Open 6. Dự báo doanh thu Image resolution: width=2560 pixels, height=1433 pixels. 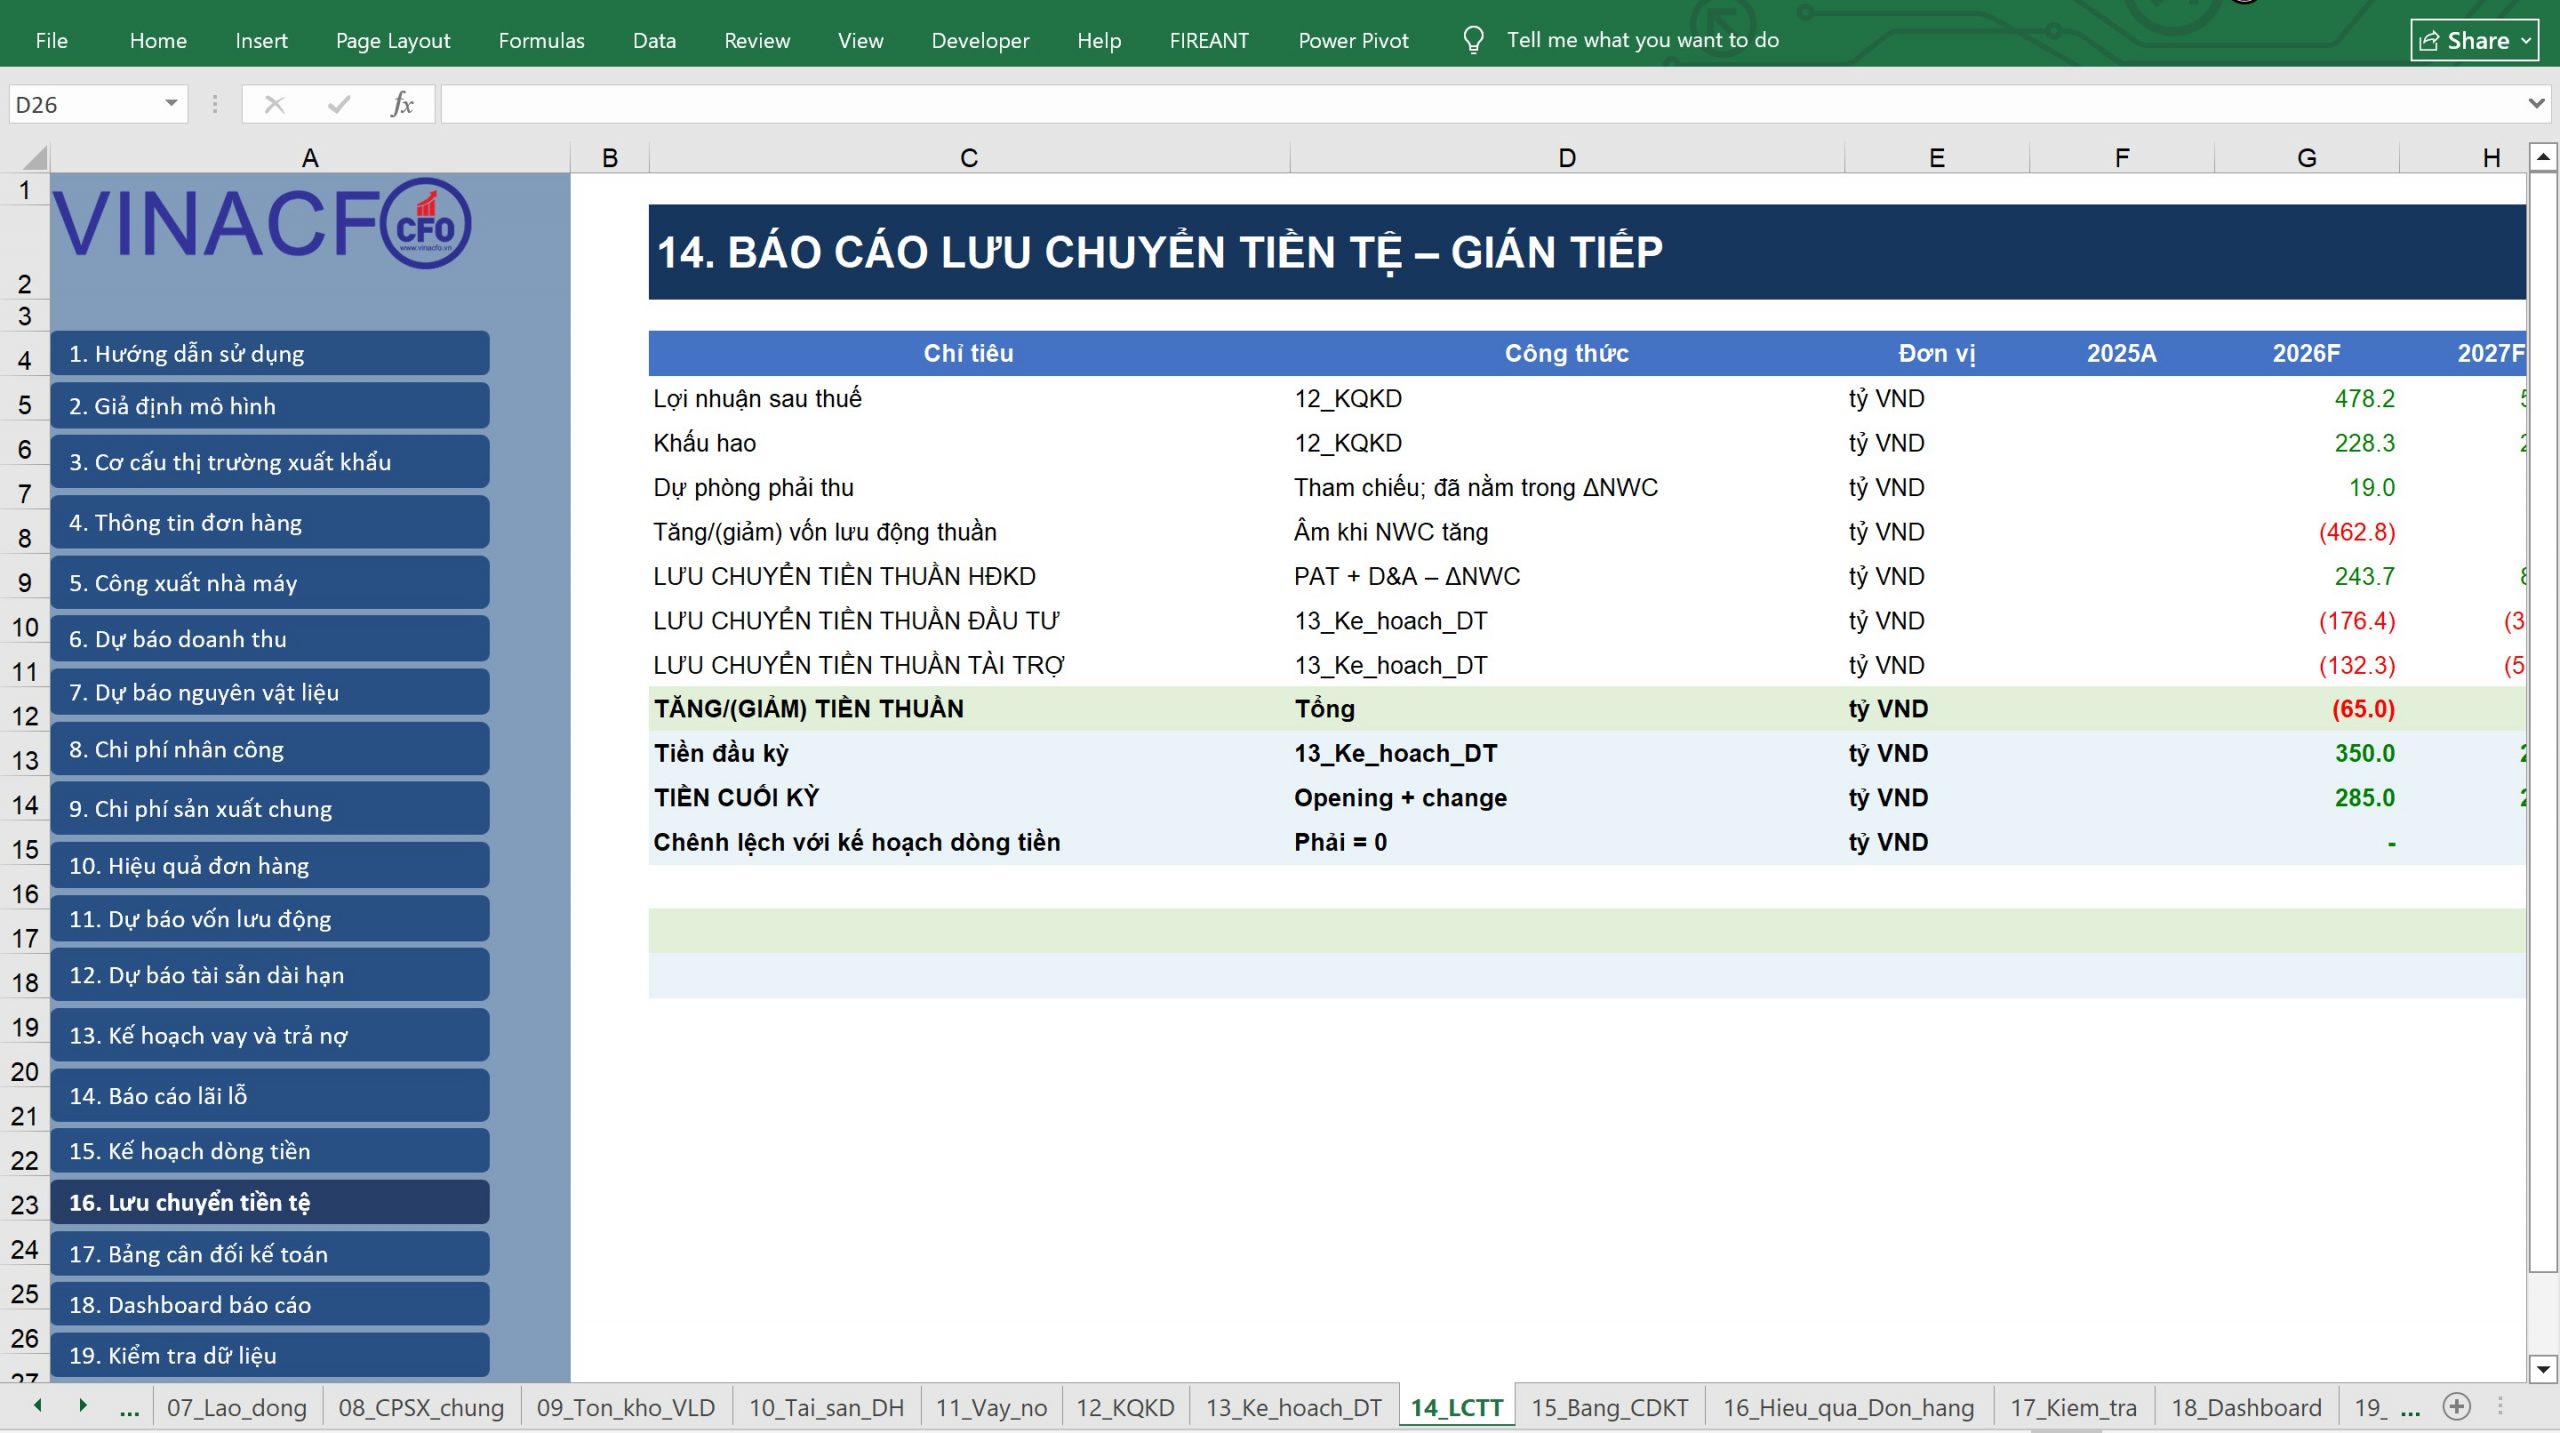click(x=270, y=638)
